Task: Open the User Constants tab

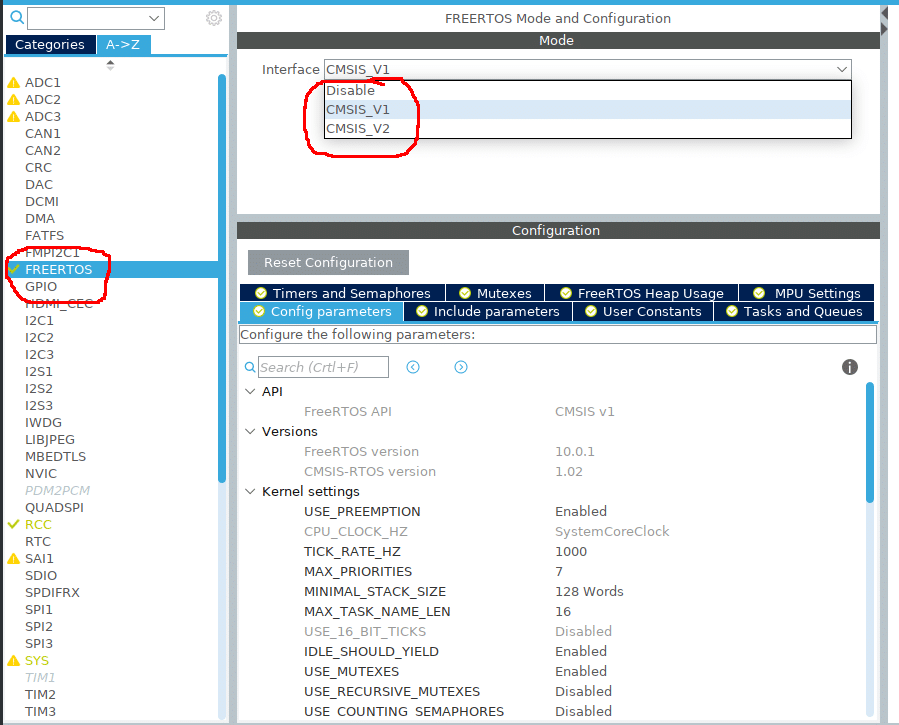Action: [643, 311]
